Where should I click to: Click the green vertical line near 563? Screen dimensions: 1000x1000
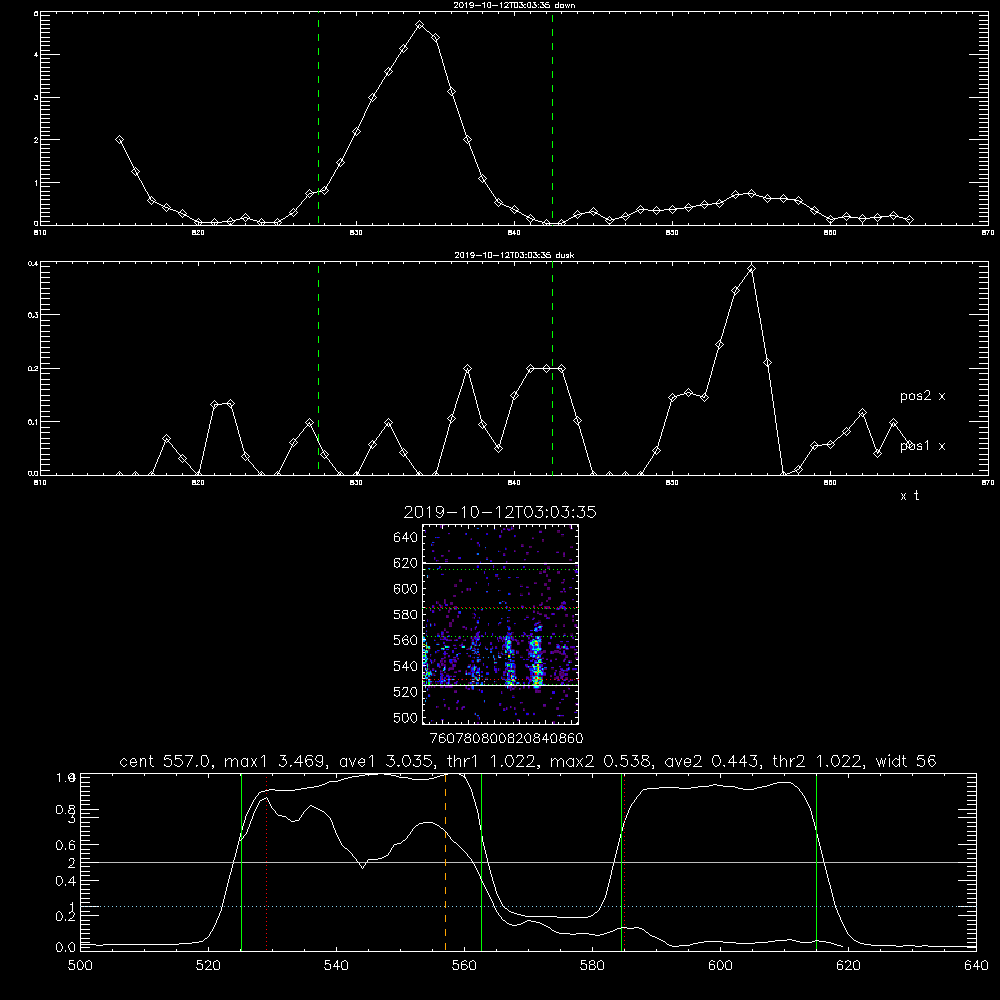482,862
